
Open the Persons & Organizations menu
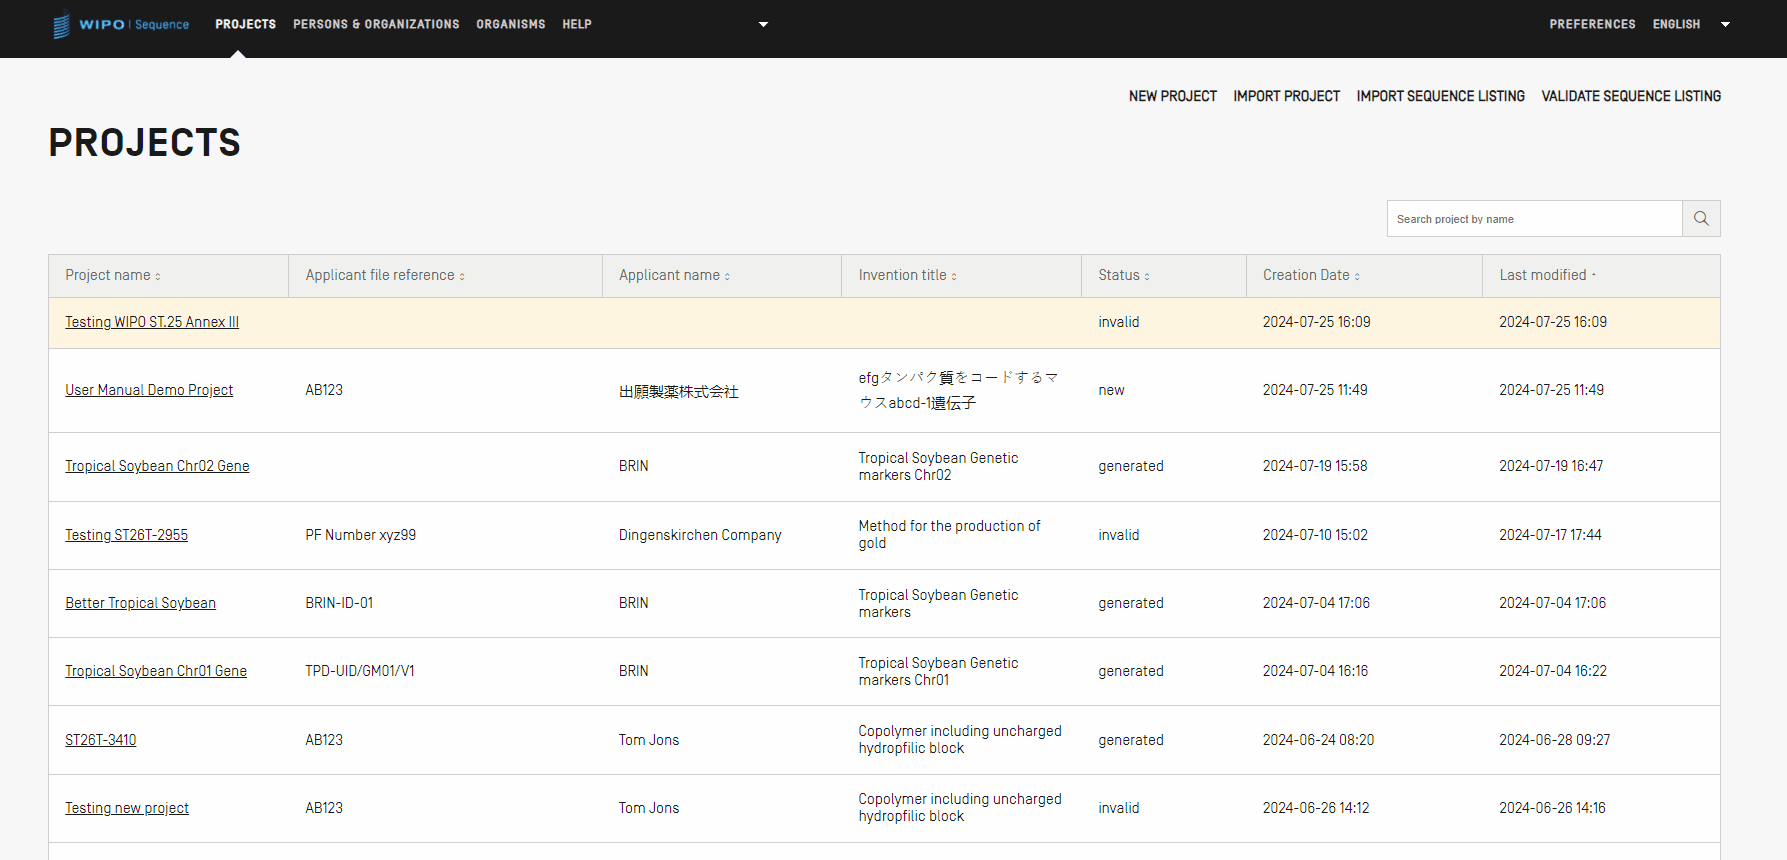pos(376,24)
